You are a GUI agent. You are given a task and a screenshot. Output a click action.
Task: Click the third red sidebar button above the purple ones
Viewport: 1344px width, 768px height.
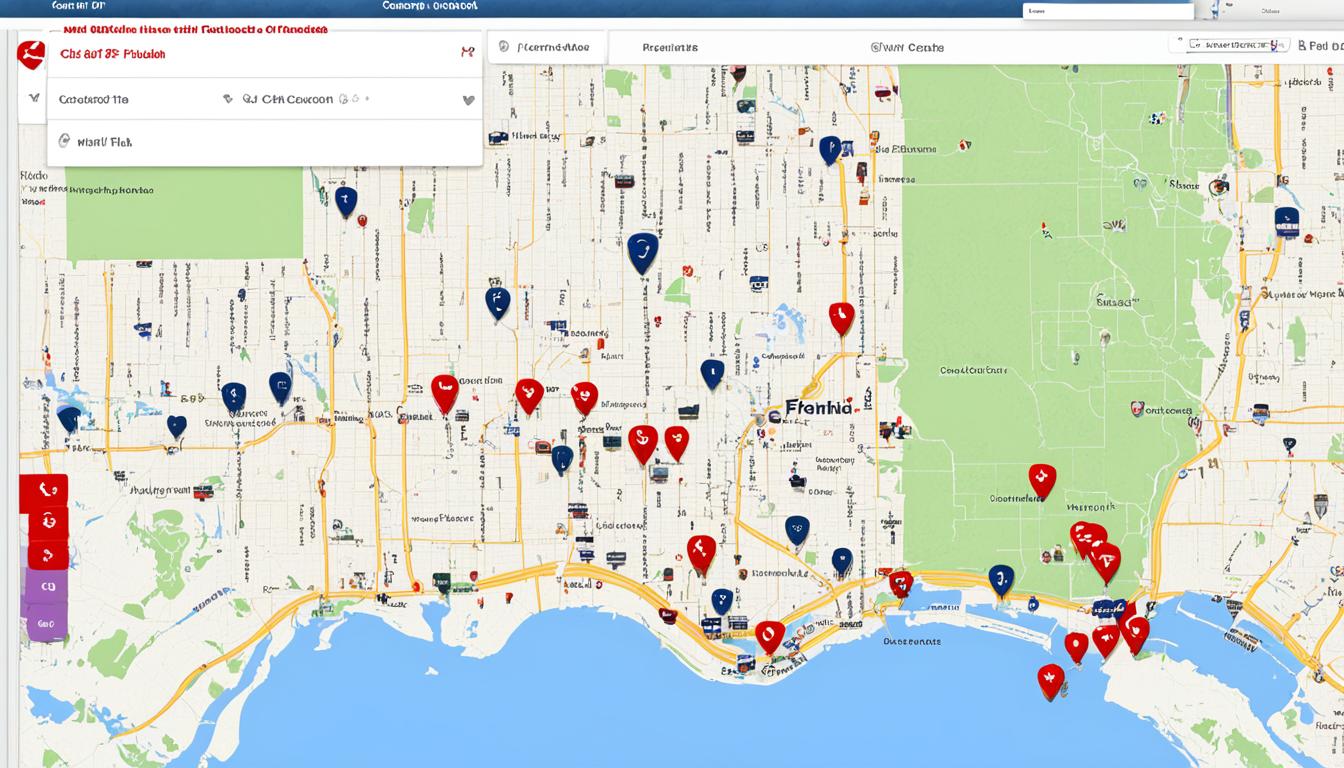(x=46, y=555)
